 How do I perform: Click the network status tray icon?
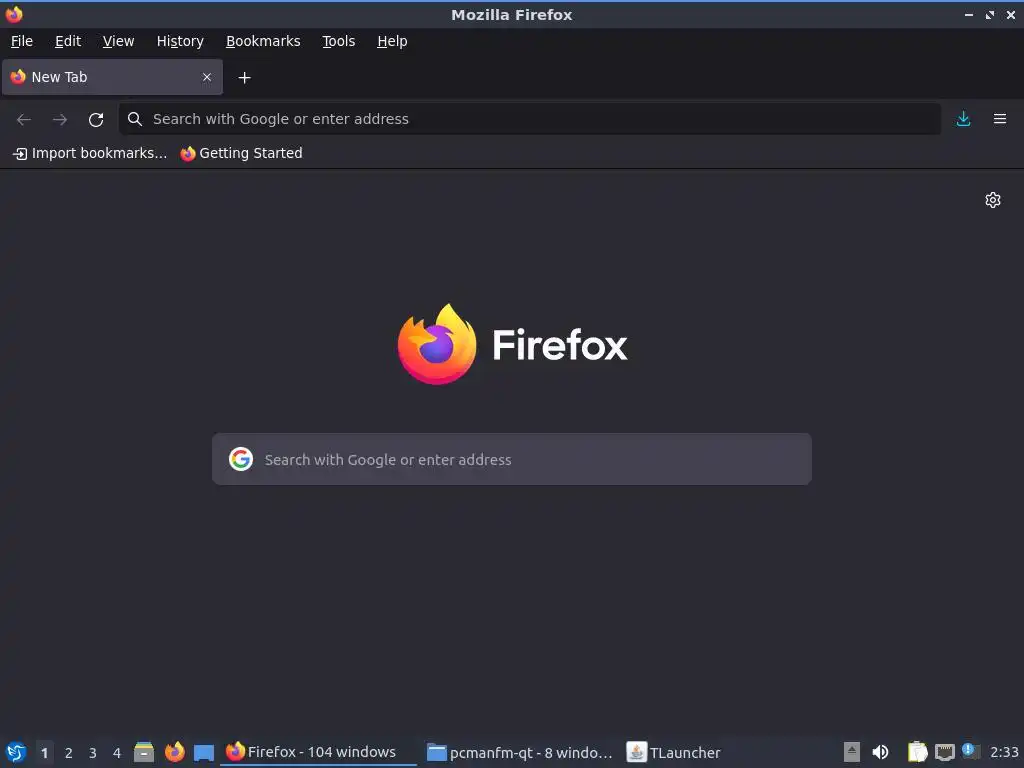point(945,752)
